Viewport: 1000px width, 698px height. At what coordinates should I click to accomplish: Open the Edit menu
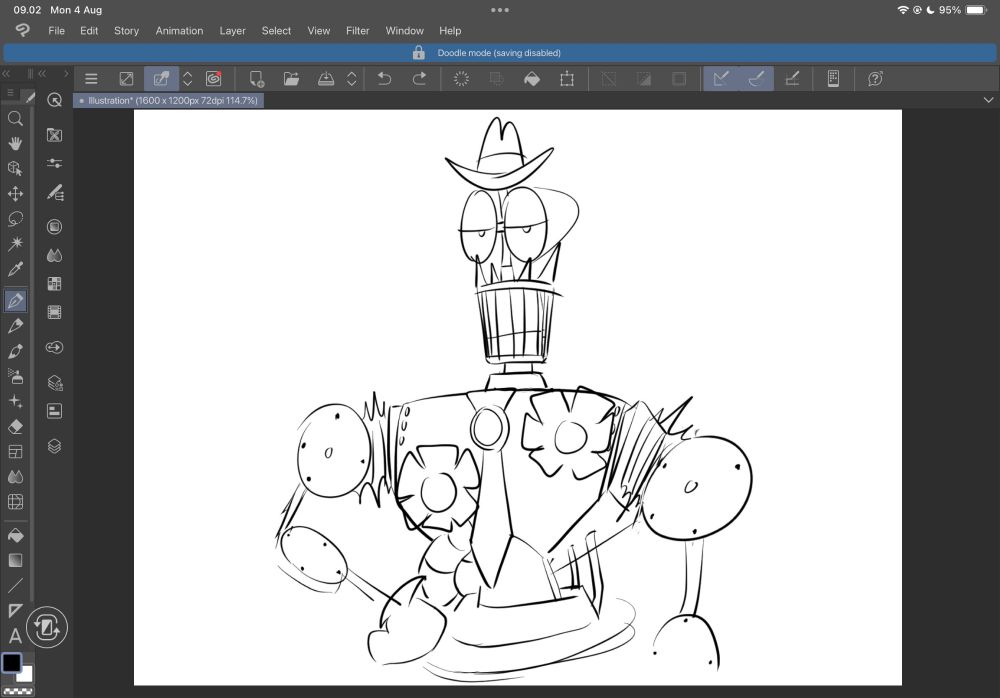click(x=89, y=31)
